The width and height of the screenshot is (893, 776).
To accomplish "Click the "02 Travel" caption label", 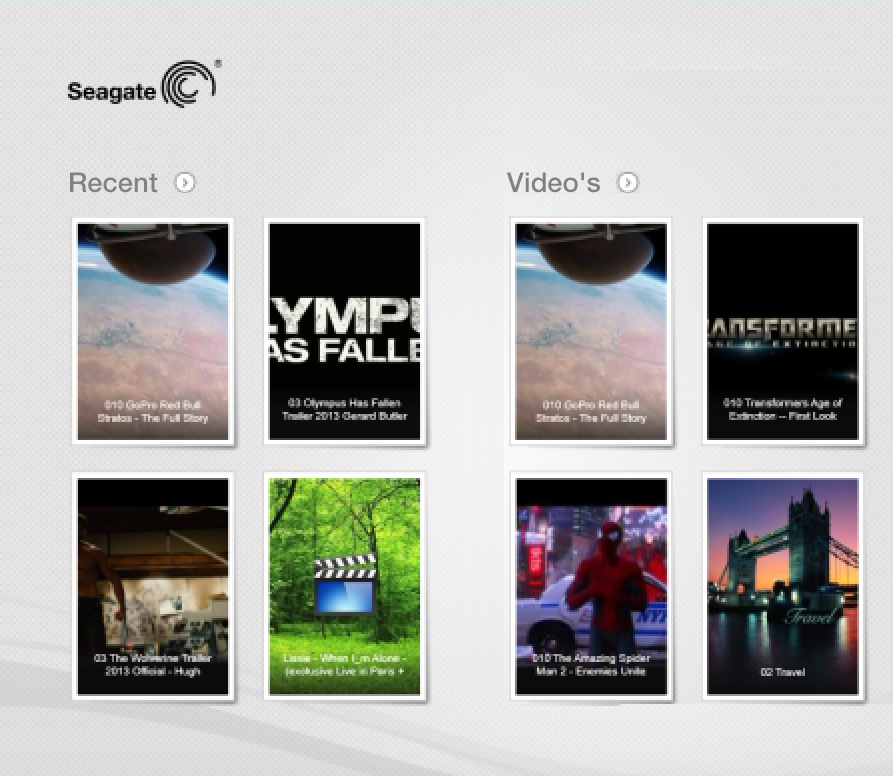I will click(x=783, y=672).
